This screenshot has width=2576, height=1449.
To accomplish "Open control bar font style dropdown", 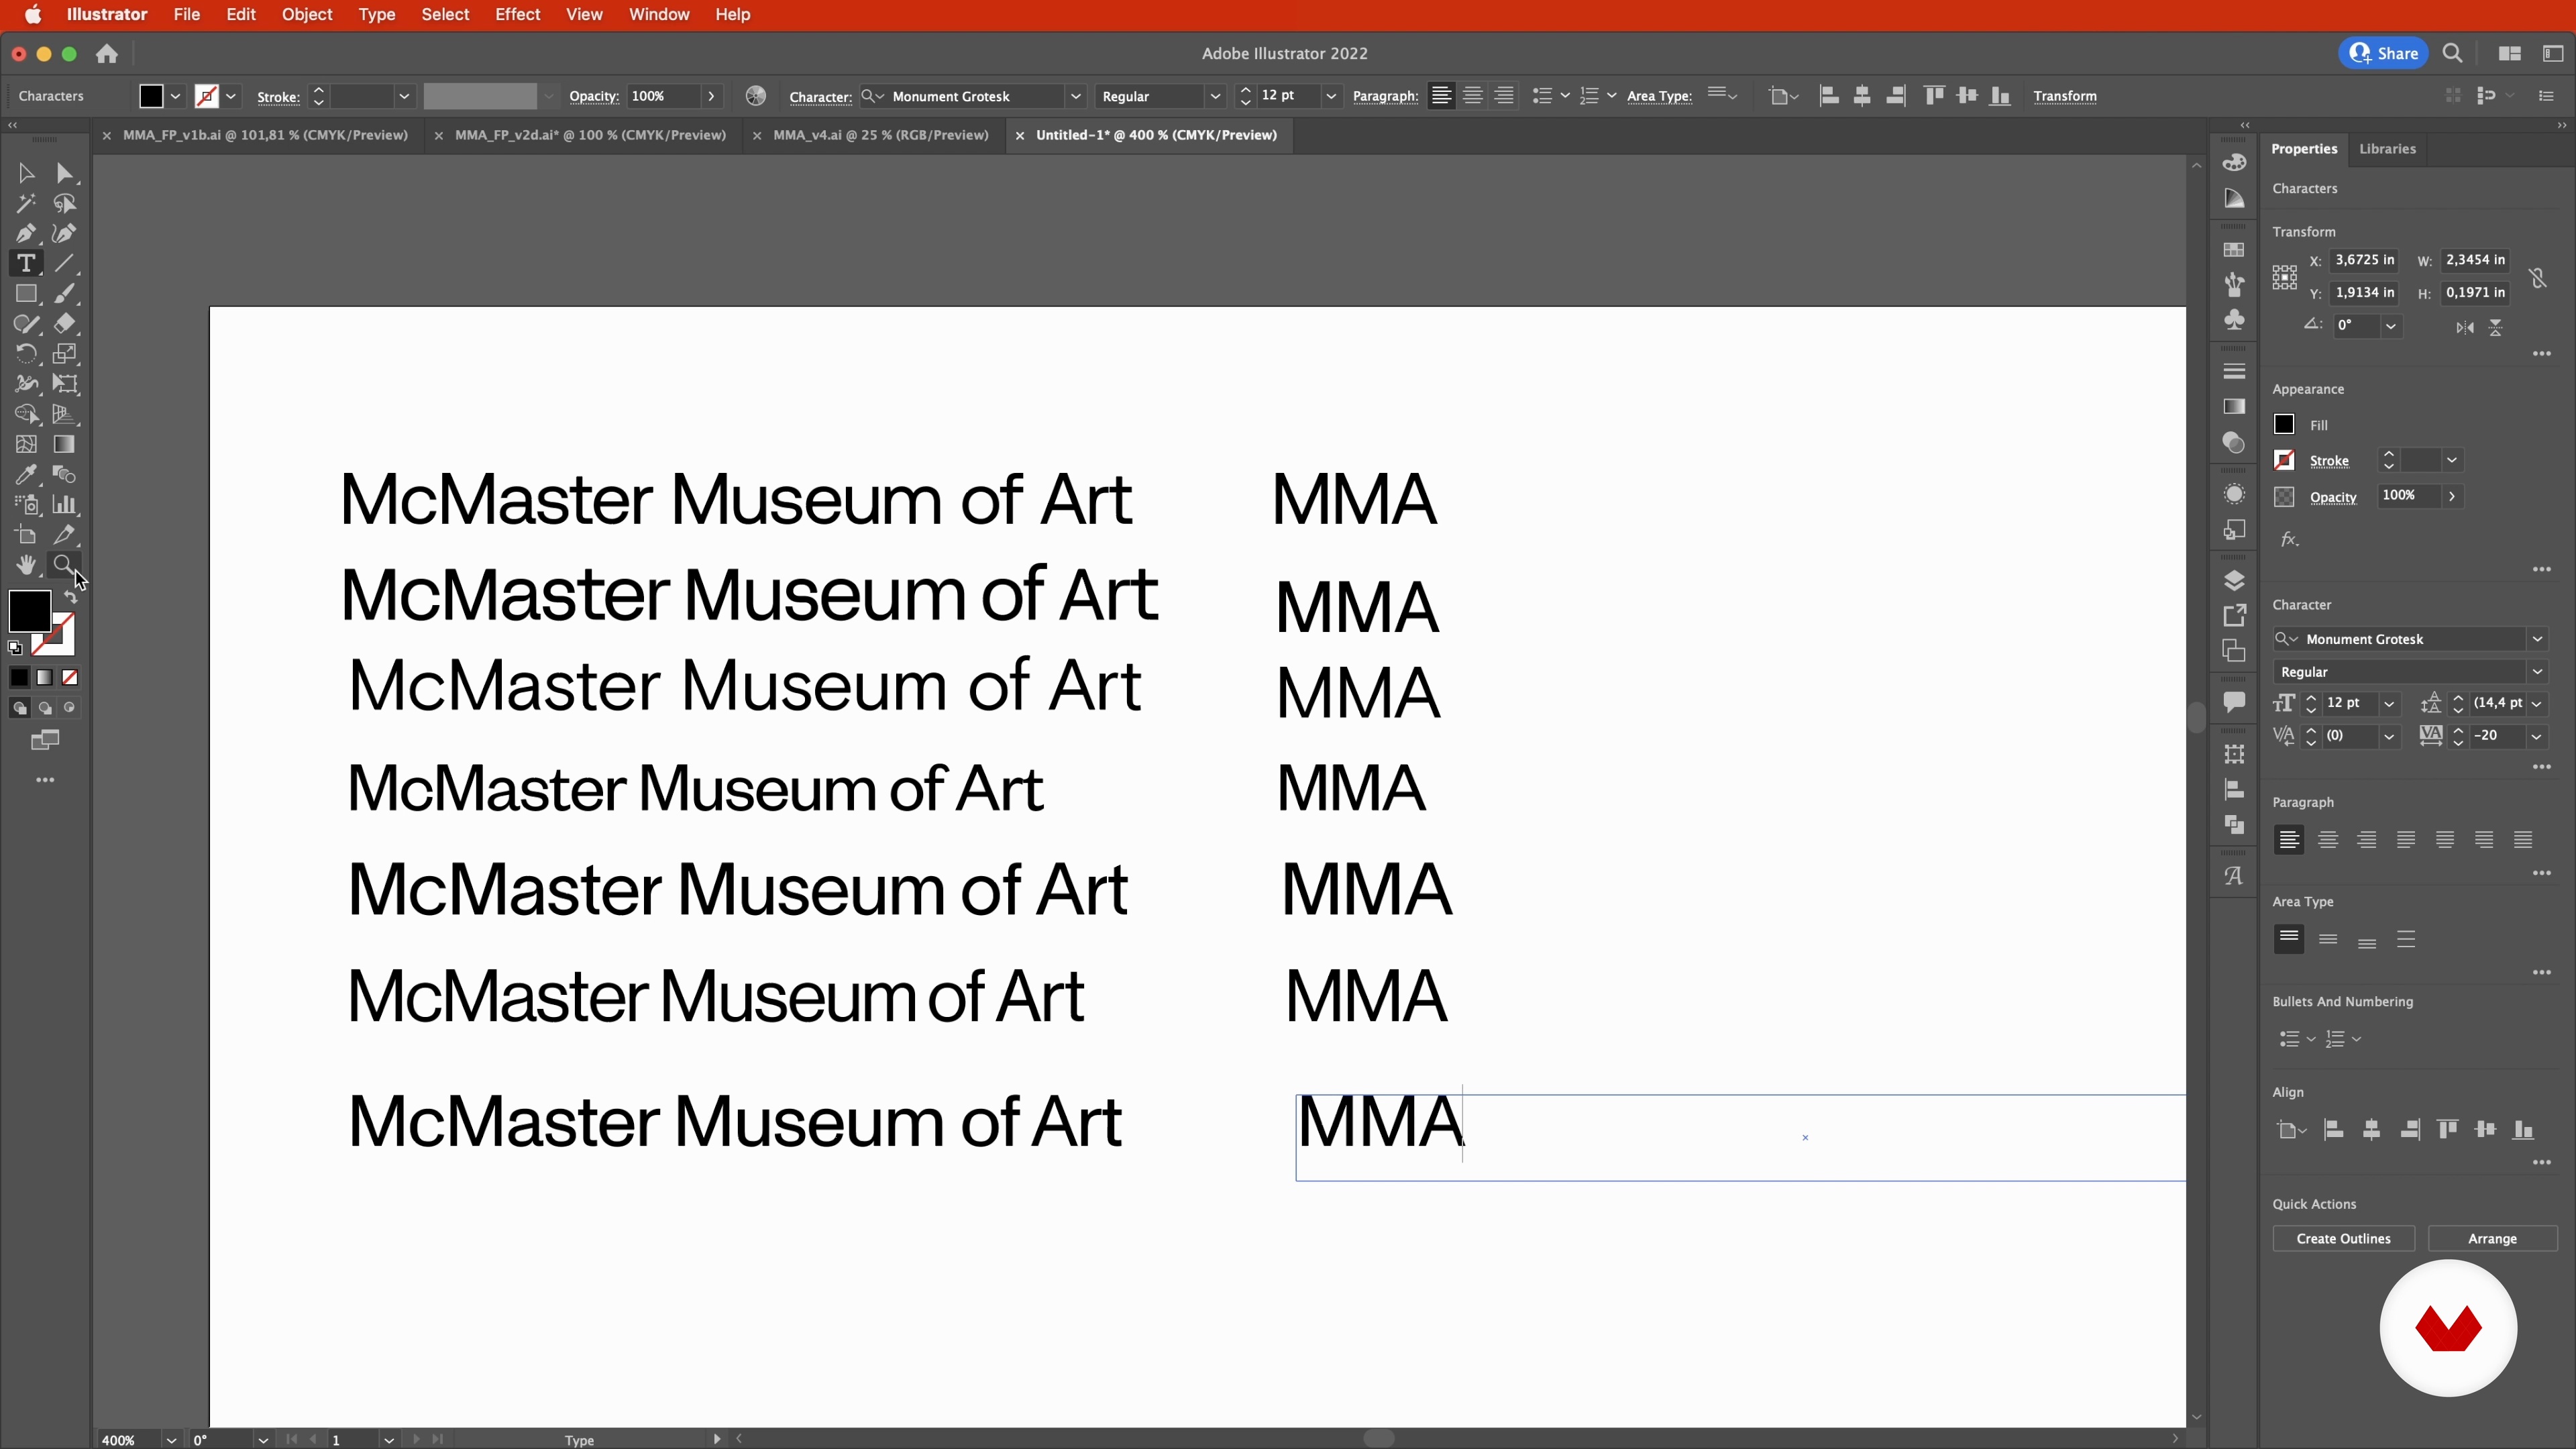I will (x=1215, y=96).
